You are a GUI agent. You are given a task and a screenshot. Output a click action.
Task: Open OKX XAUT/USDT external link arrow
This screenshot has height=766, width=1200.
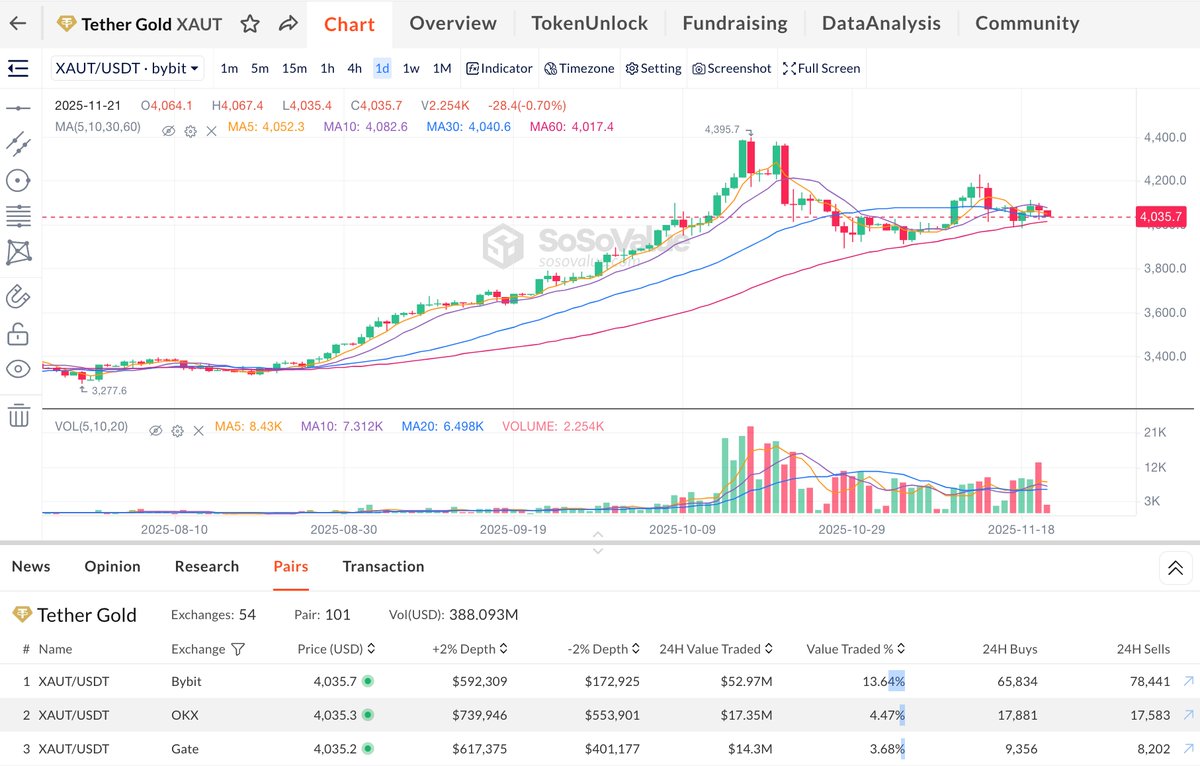pos(1188,715)
